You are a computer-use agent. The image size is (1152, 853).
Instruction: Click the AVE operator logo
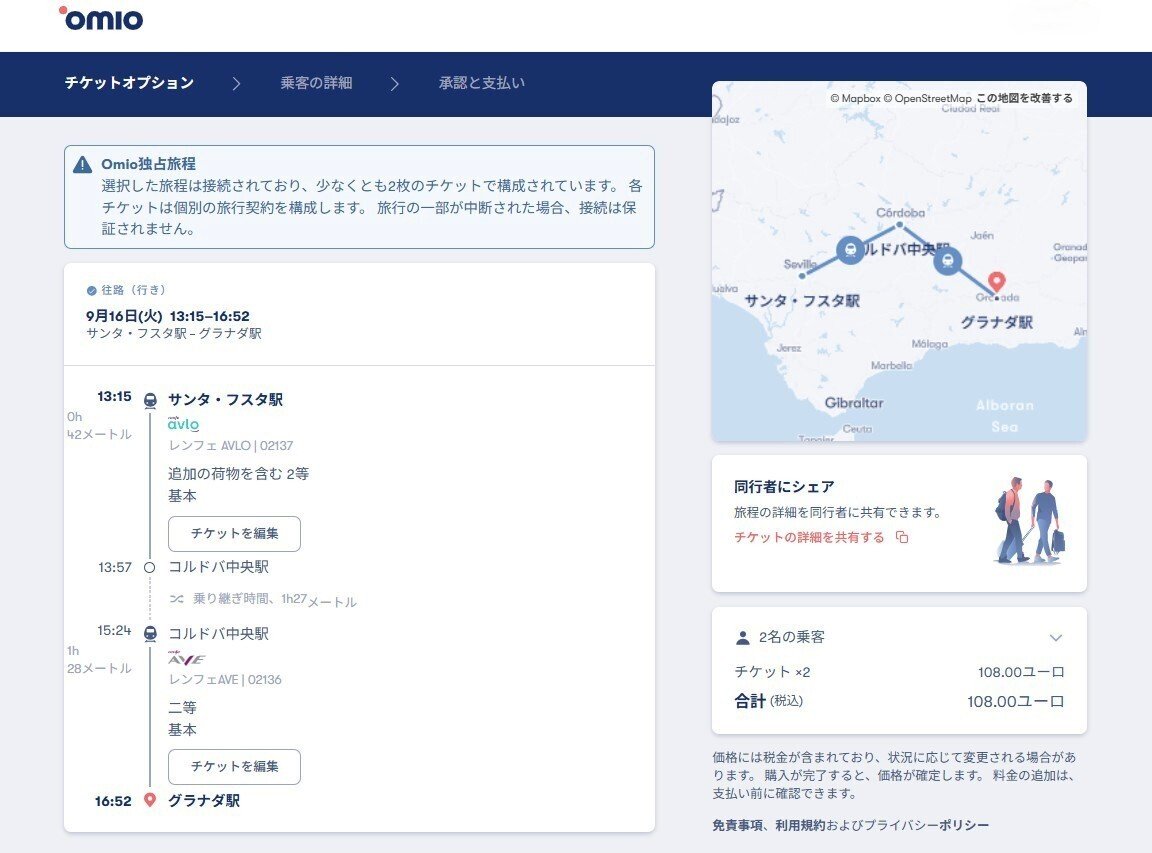pyautogui.click(x=186, y=658)
